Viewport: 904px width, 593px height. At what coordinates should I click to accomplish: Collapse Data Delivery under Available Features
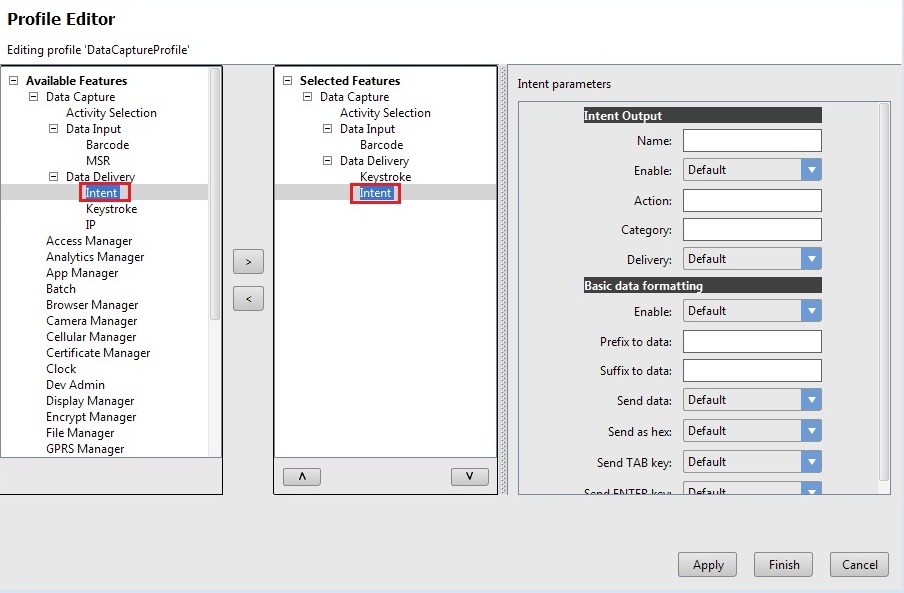(x=53, y=177)
